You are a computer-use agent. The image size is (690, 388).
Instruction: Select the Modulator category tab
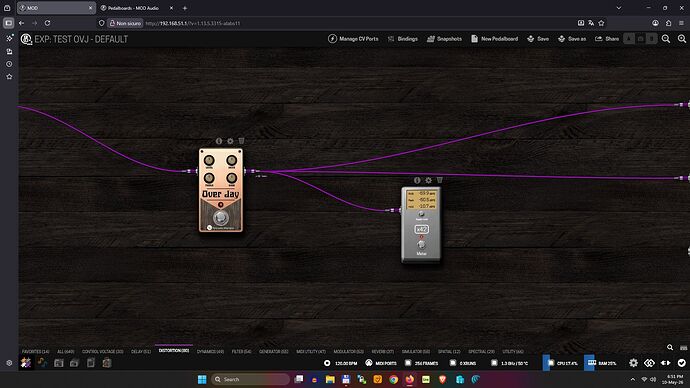(x=349, y=351)
